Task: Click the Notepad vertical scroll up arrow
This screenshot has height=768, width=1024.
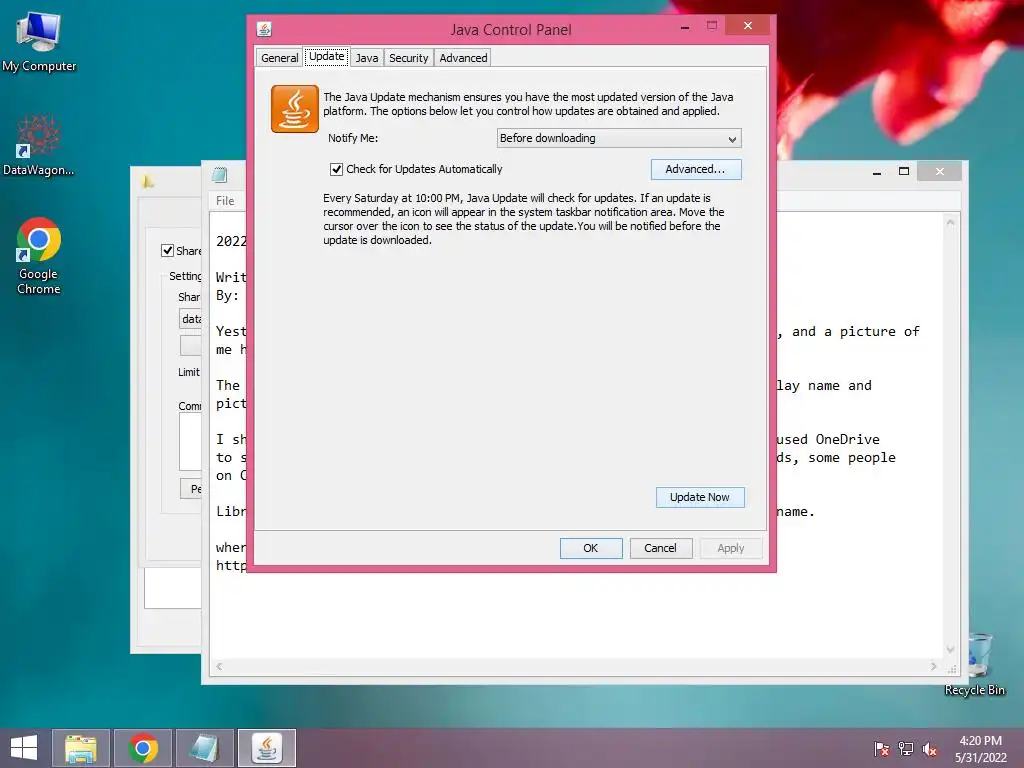Action: point(951,223)
